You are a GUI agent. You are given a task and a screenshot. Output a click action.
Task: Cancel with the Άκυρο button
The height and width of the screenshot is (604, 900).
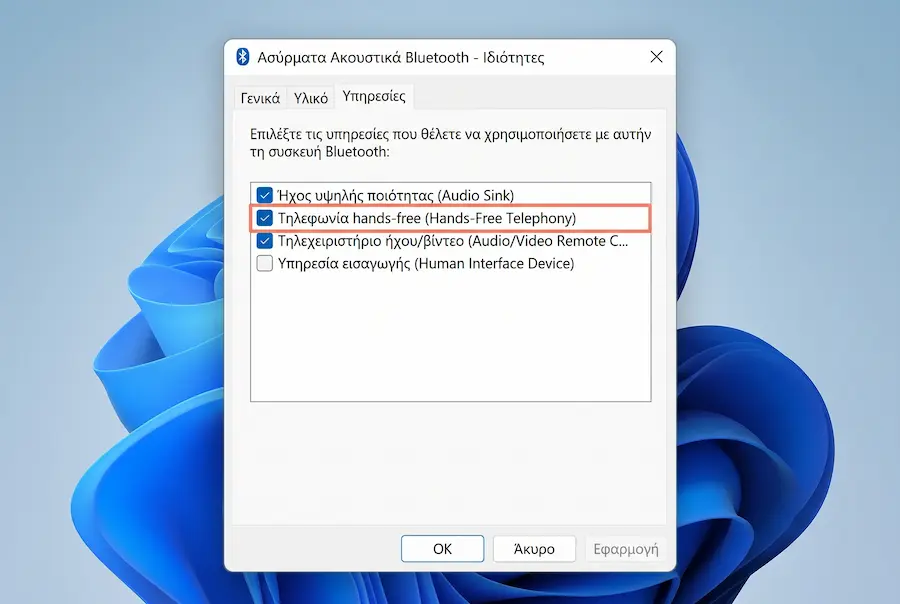534,549
